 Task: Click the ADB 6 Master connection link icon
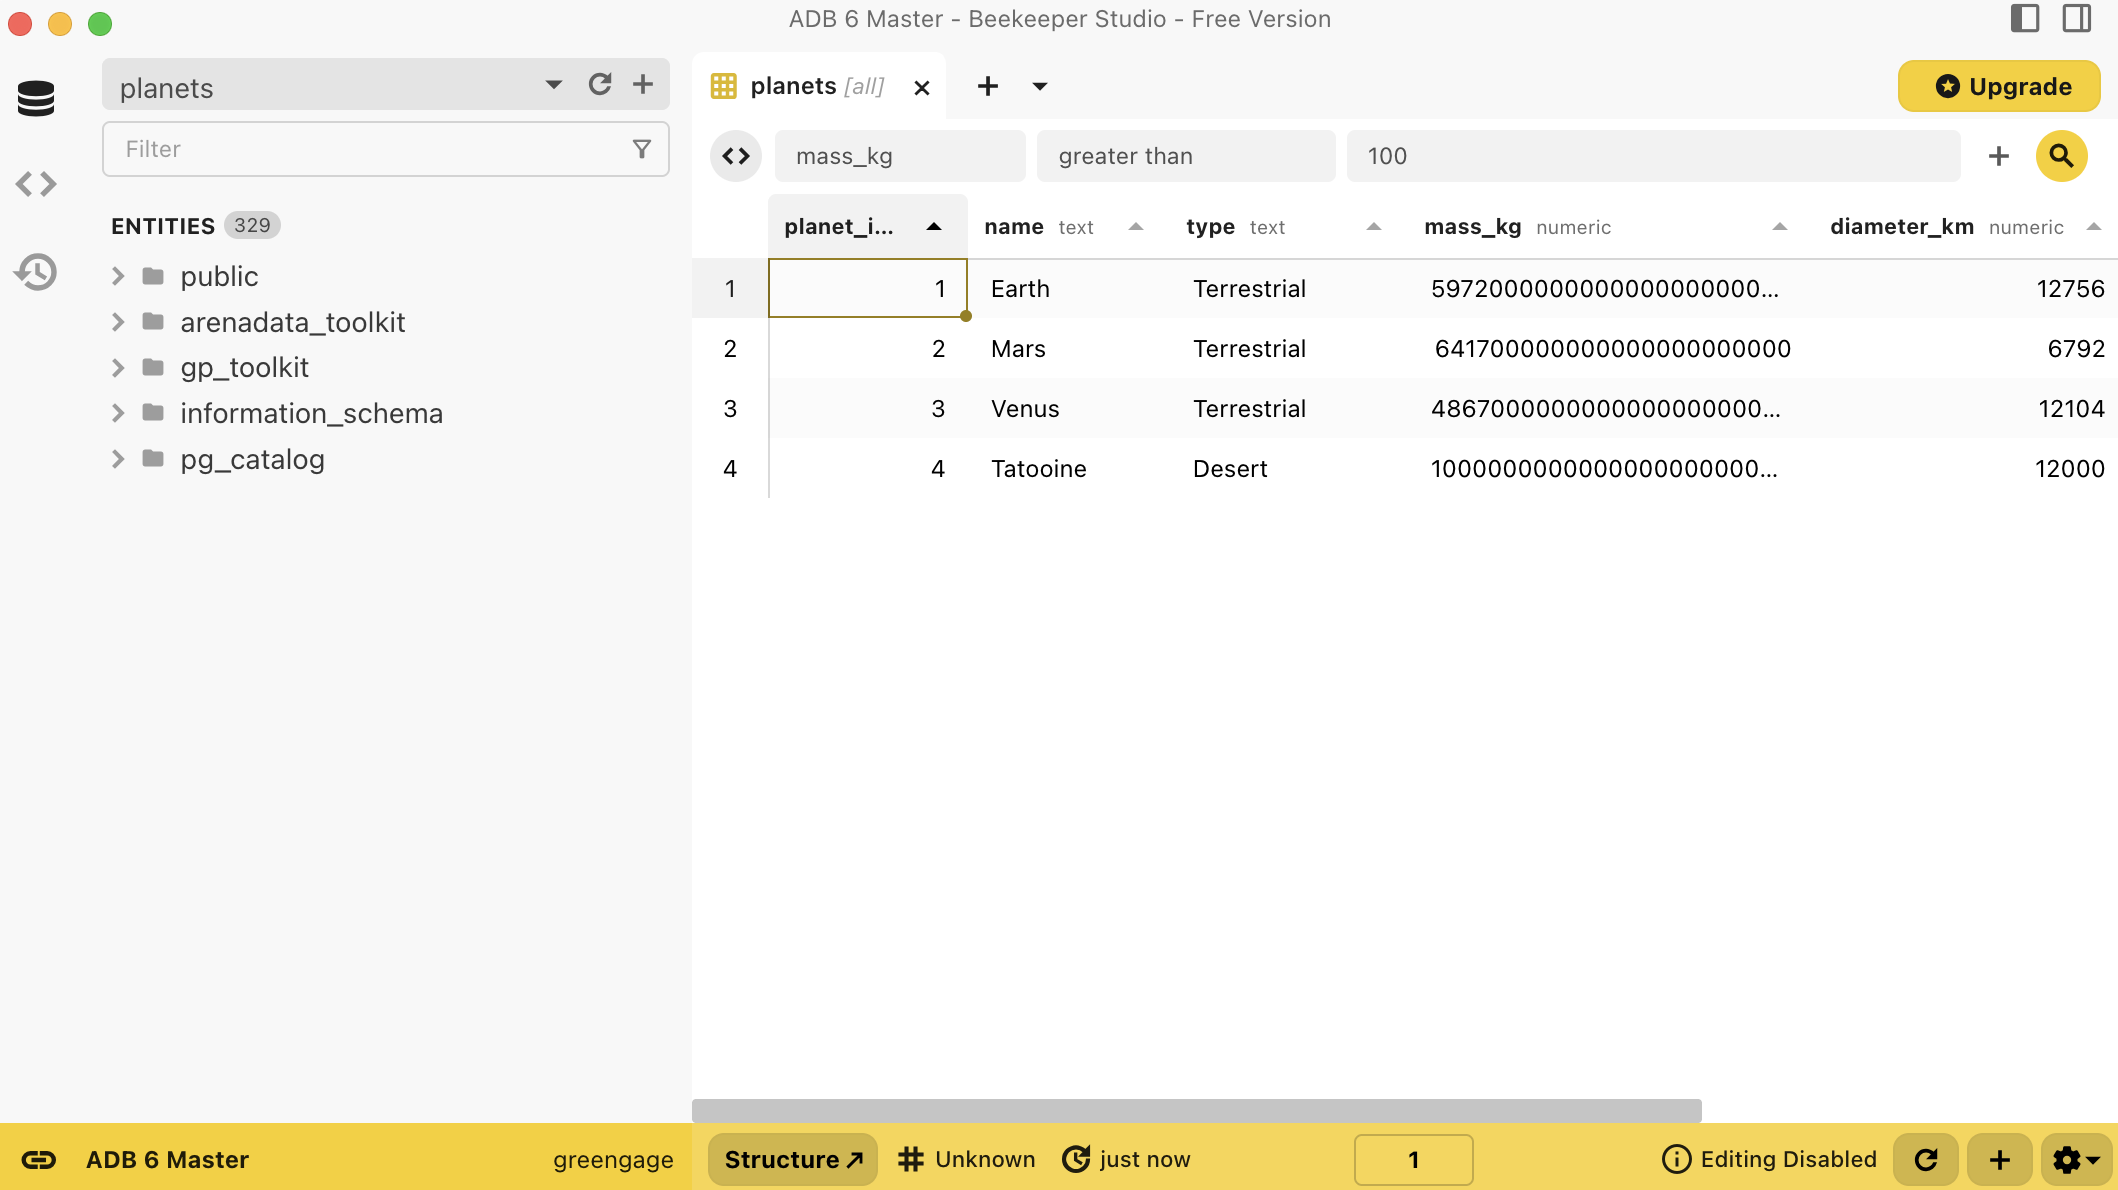(39, 1159)
